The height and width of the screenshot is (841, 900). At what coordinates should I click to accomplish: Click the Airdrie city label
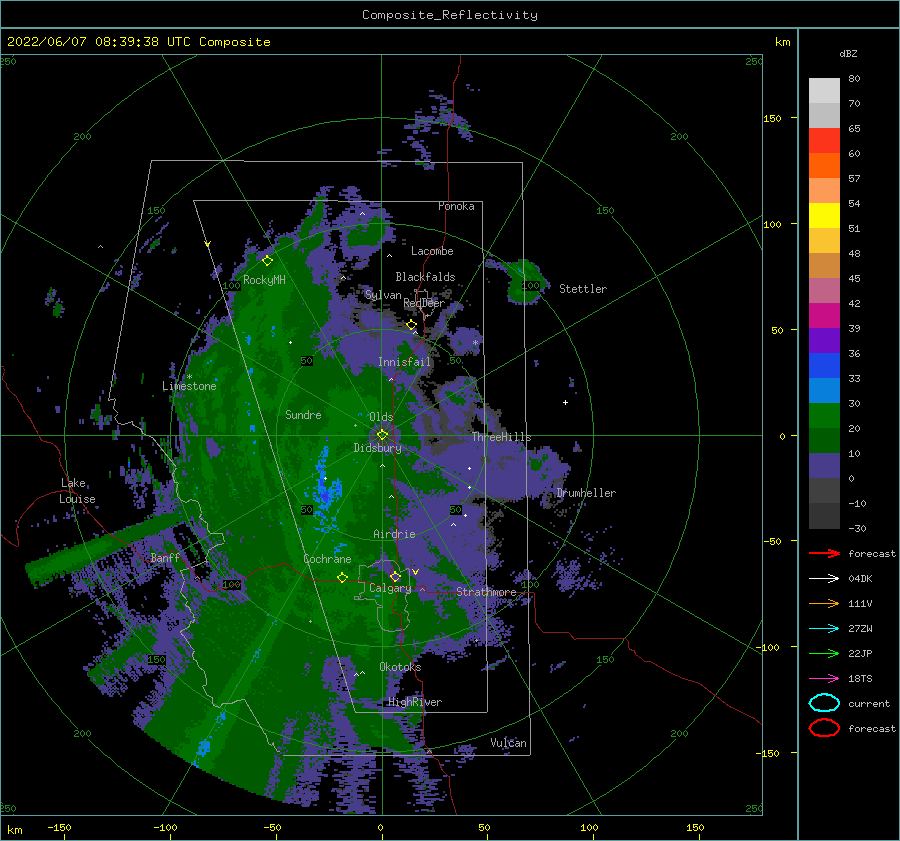point(394,534)
